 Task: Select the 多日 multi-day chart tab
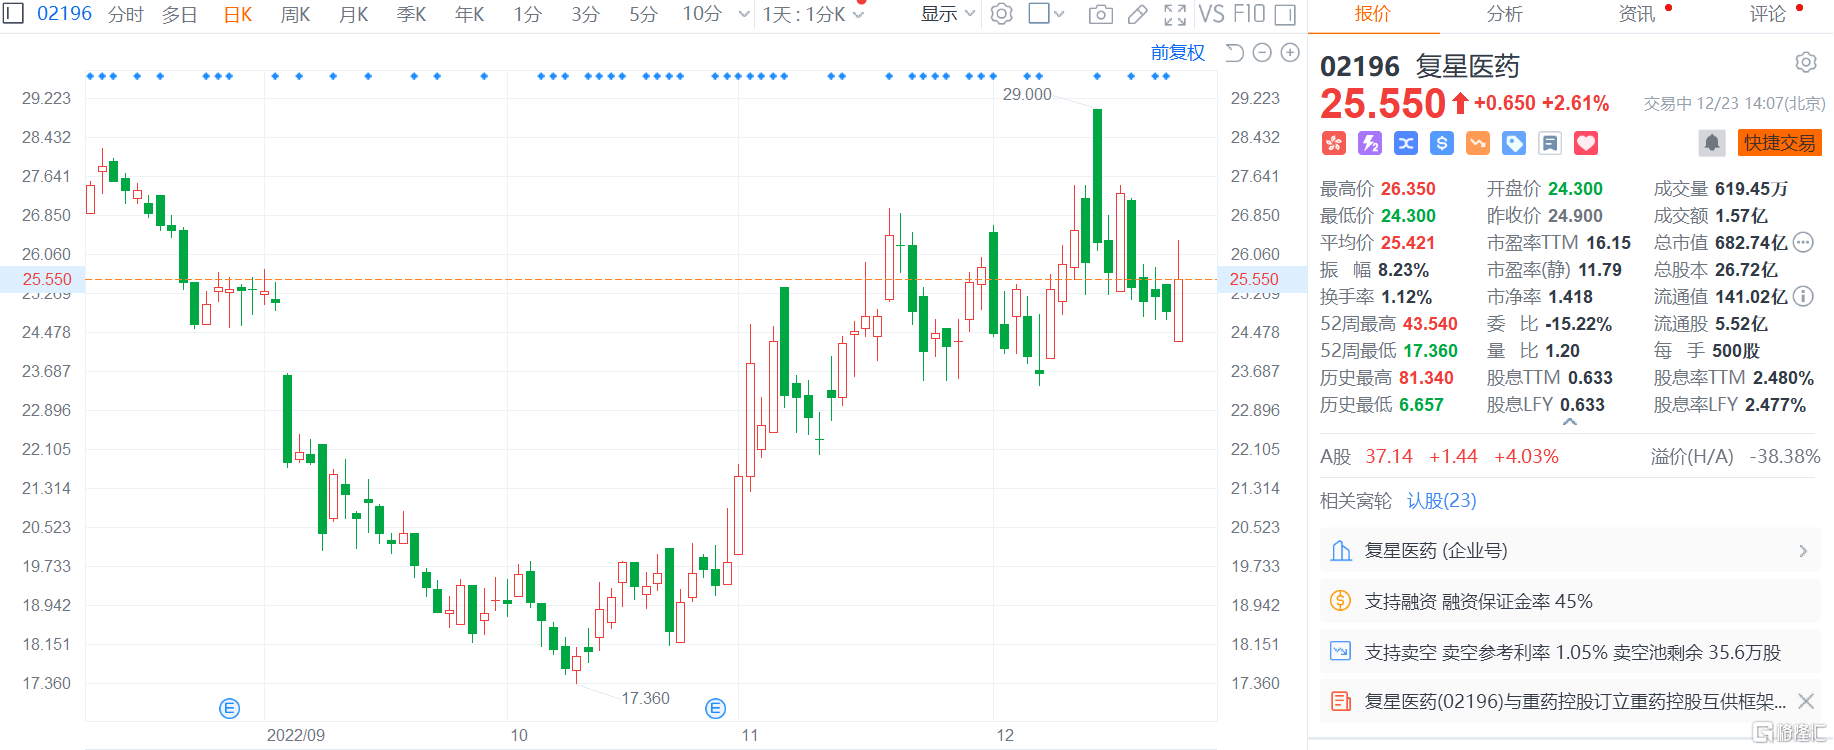point(180,15)
